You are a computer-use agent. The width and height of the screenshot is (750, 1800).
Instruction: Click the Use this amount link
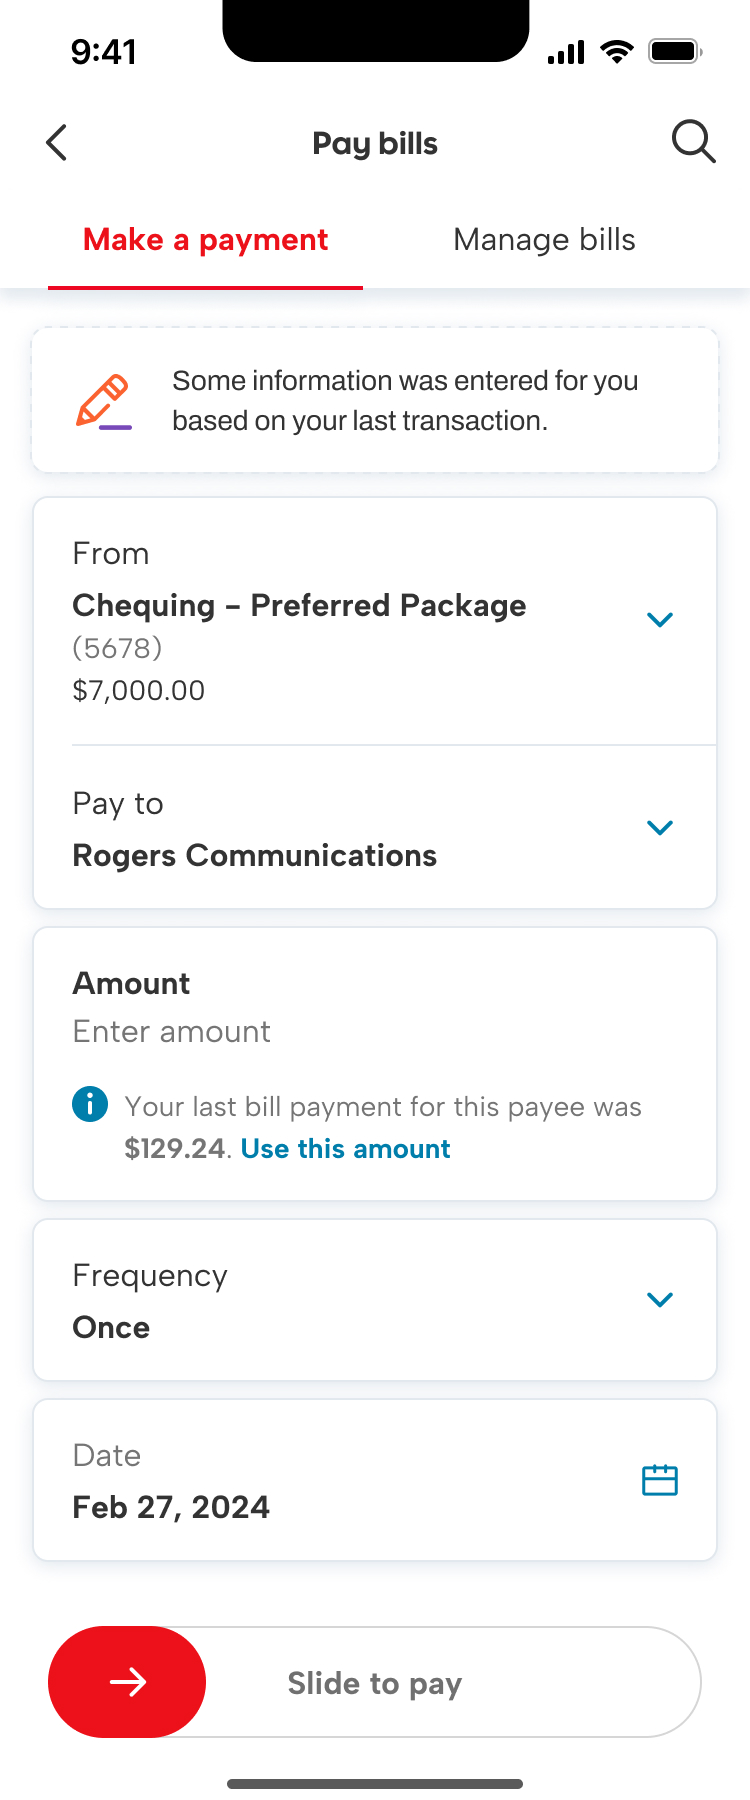[x=345, y=1148]
